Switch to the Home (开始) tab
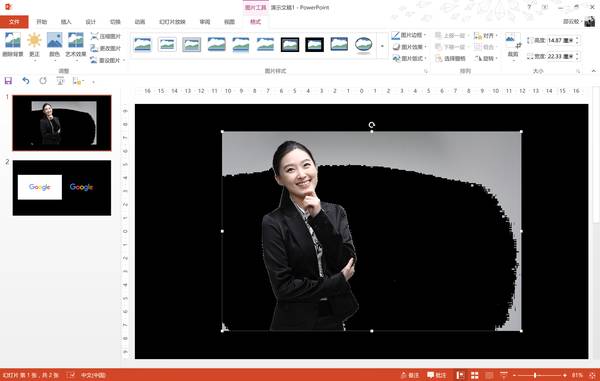This screenshot has height=381, width=600. pos(41,22)
